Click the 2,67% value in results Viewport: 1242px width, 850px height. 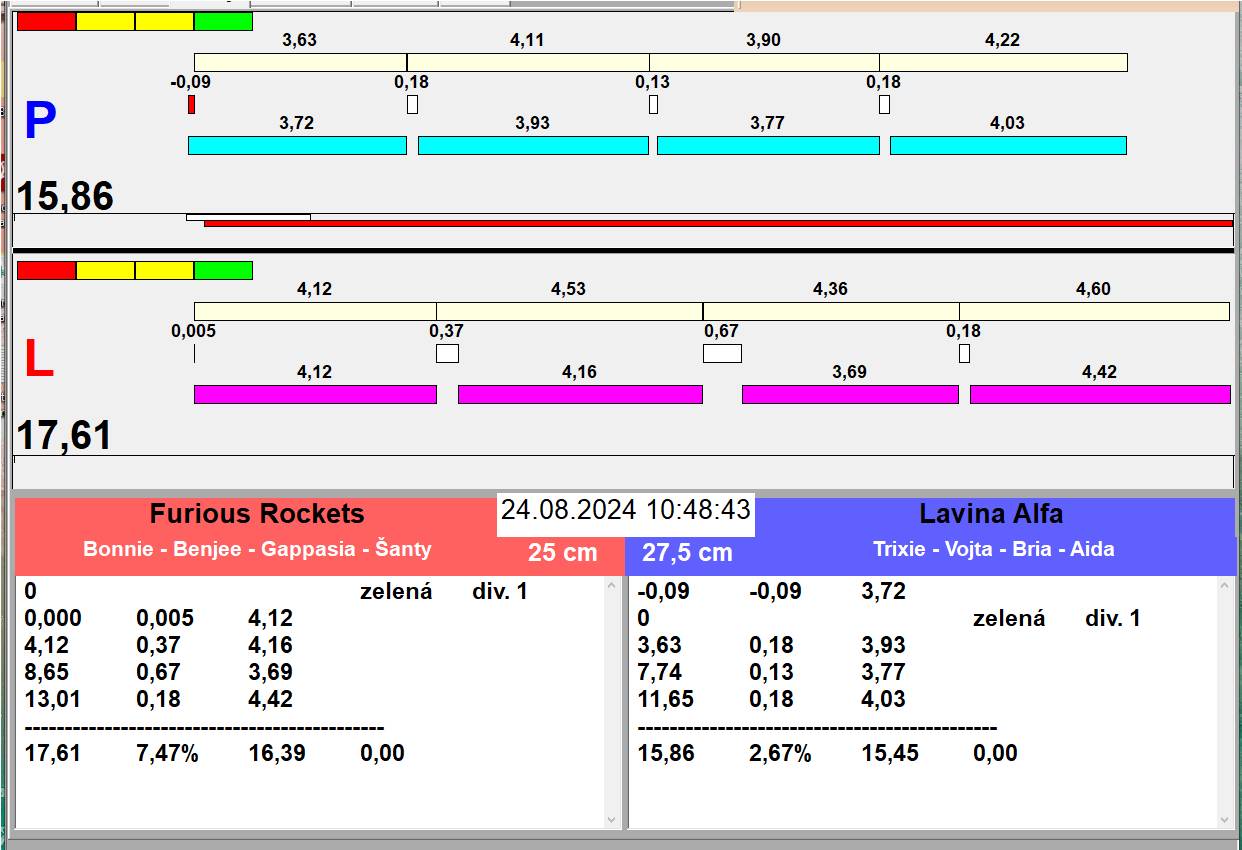780,753
